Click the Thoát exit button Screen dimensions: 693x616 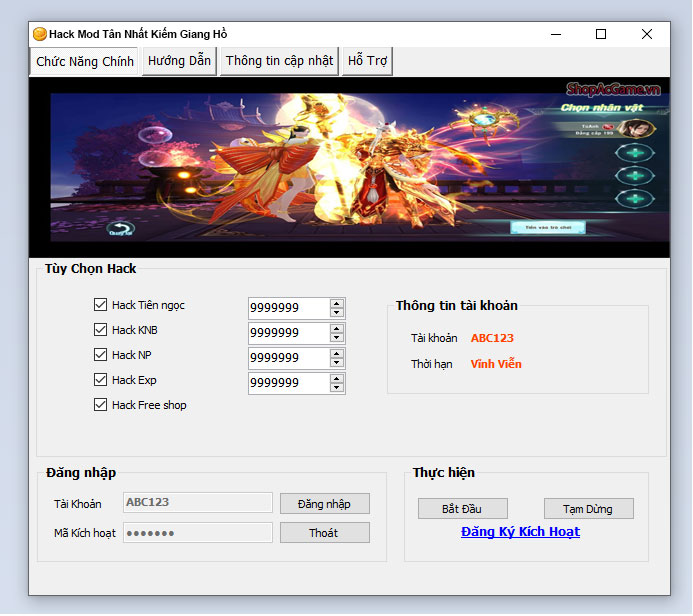pos(325,532)
